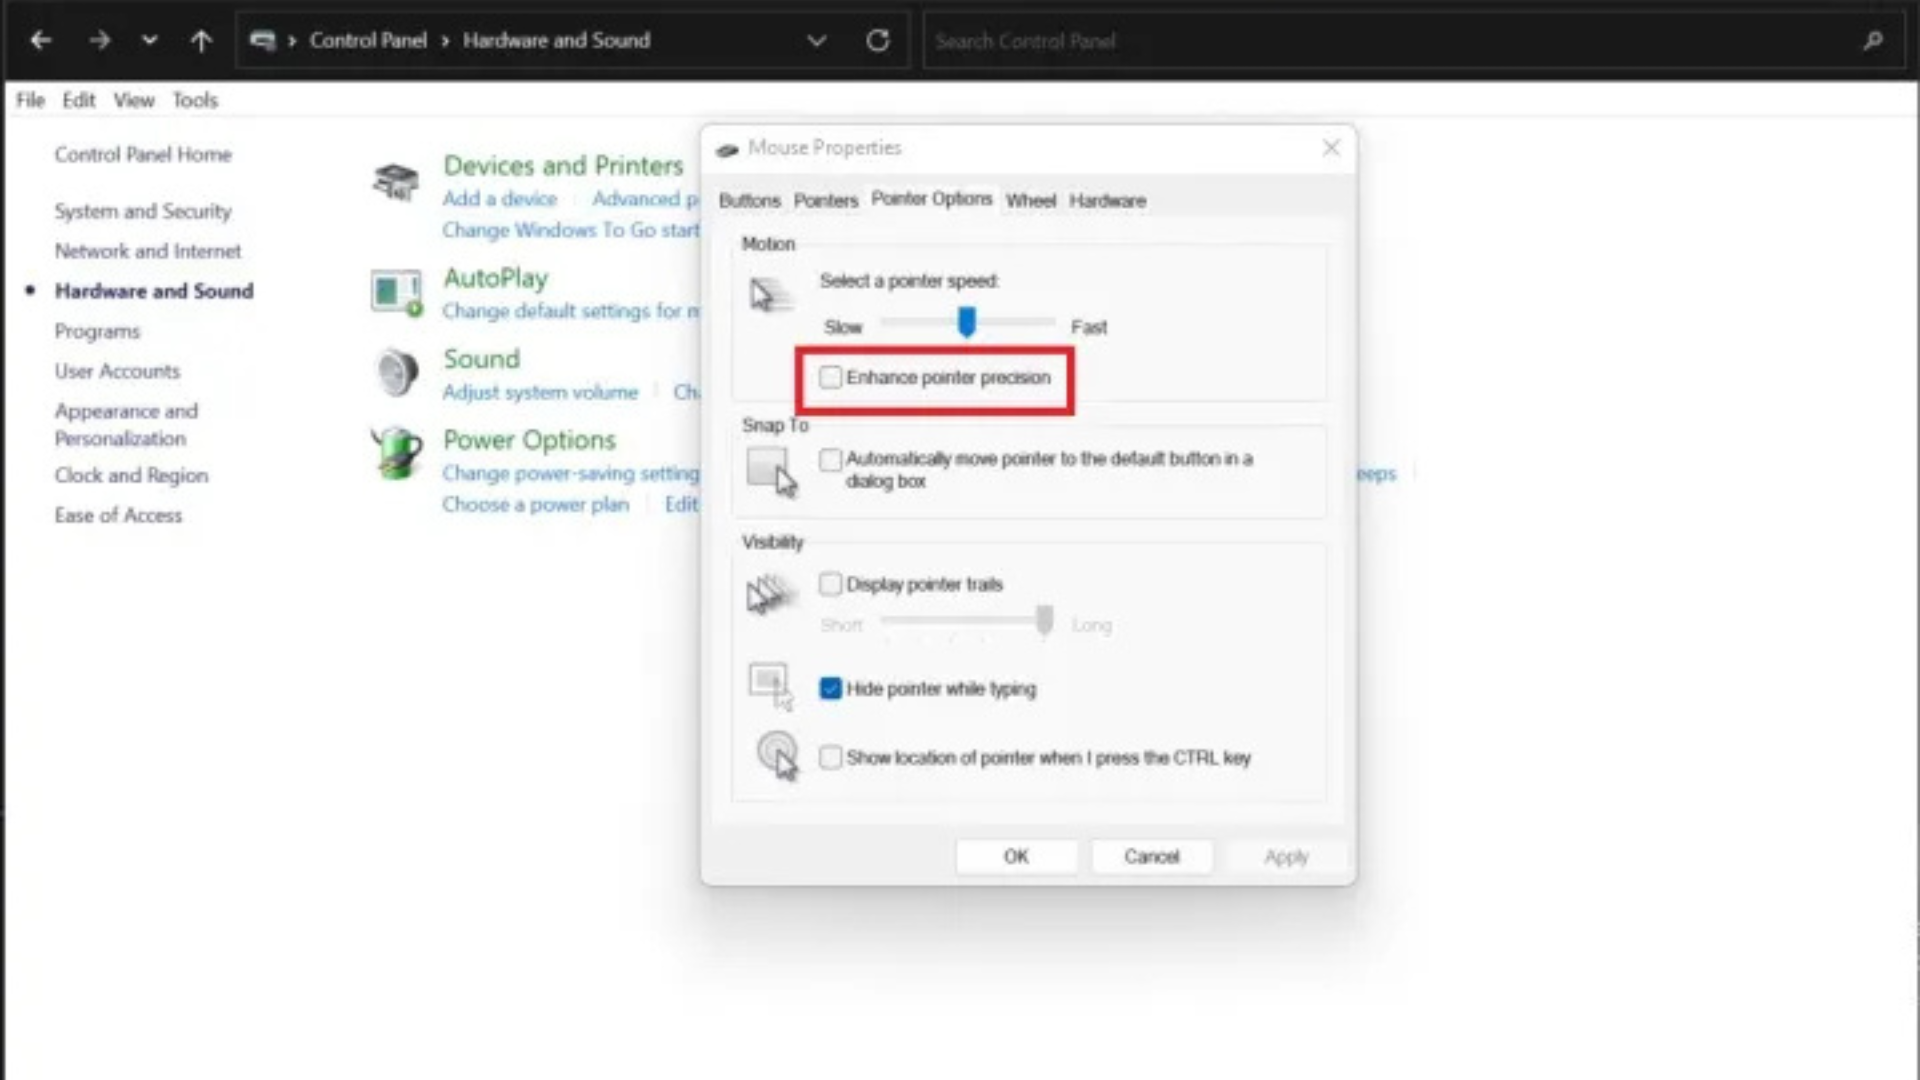
Task: Click the Apply button
Action: [1286, 856]
